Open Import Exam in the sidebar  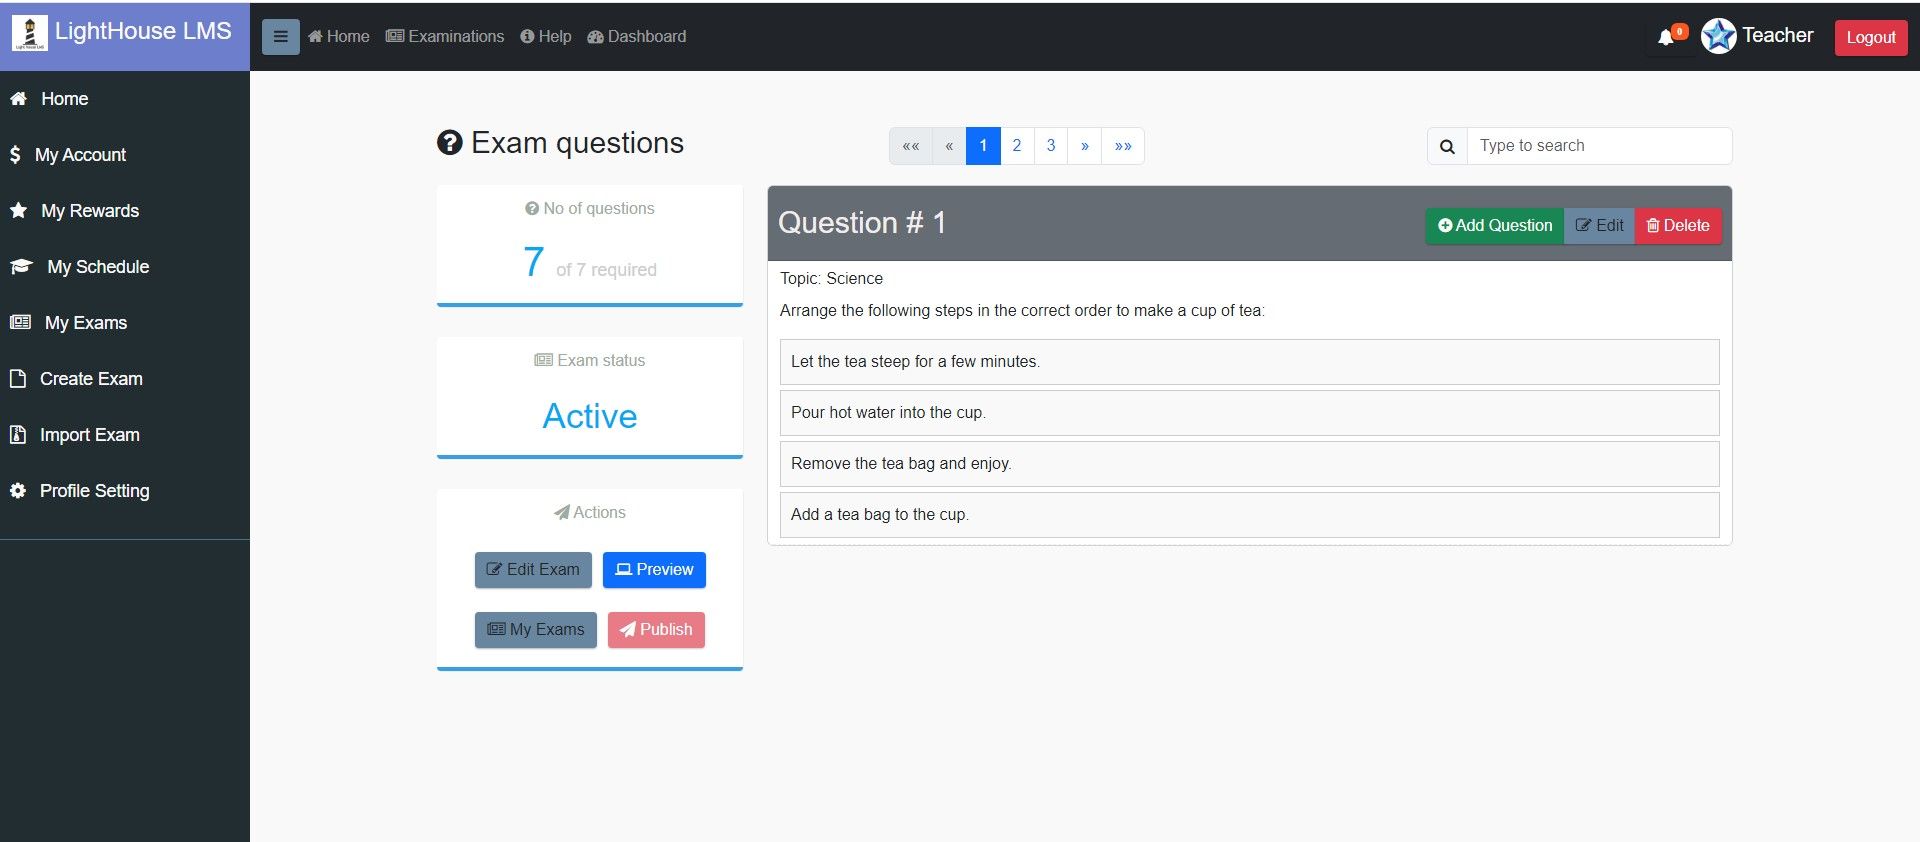tap(89, 435)
